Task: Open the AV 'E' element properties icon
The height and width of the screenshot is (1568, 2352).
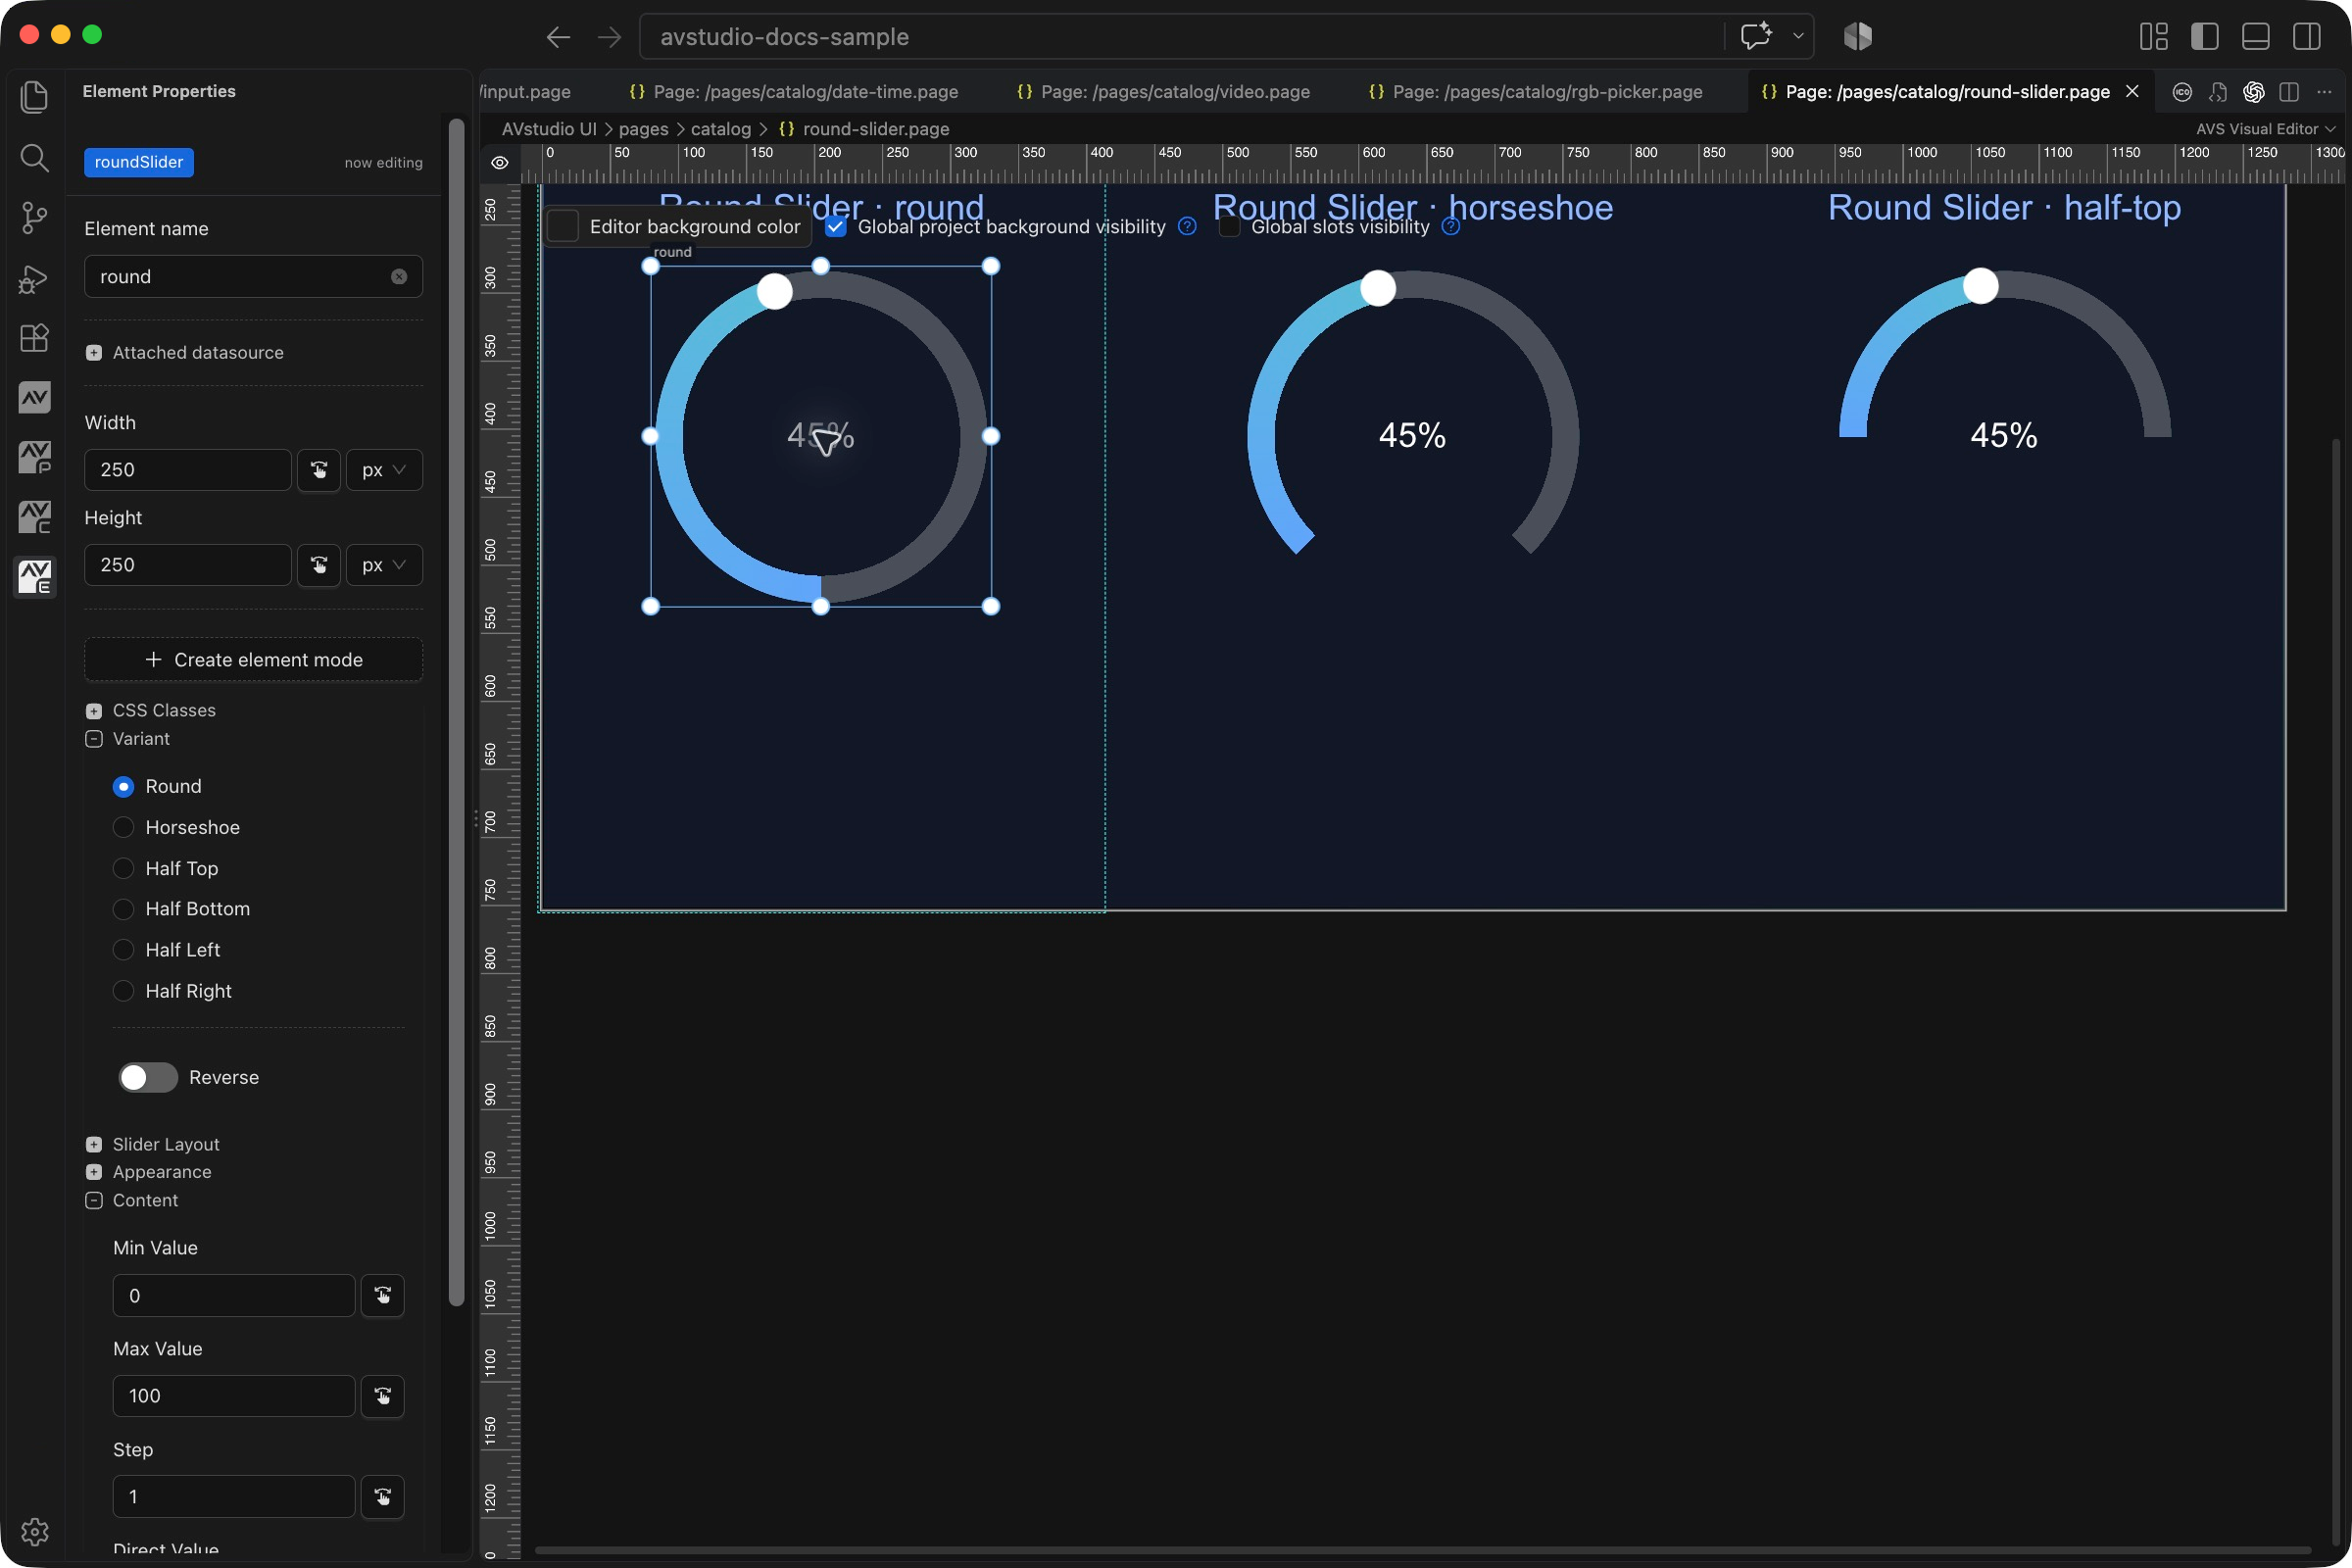Action: [34, 577]
